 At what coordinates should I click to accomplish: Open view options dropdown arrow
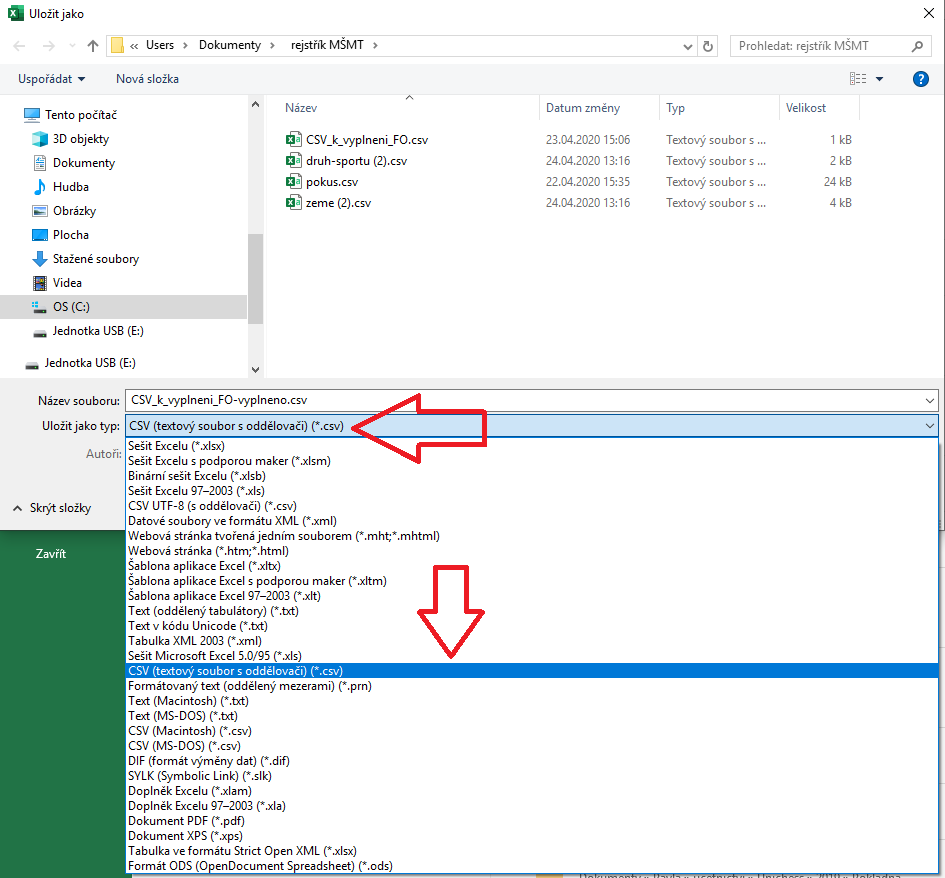879,79
